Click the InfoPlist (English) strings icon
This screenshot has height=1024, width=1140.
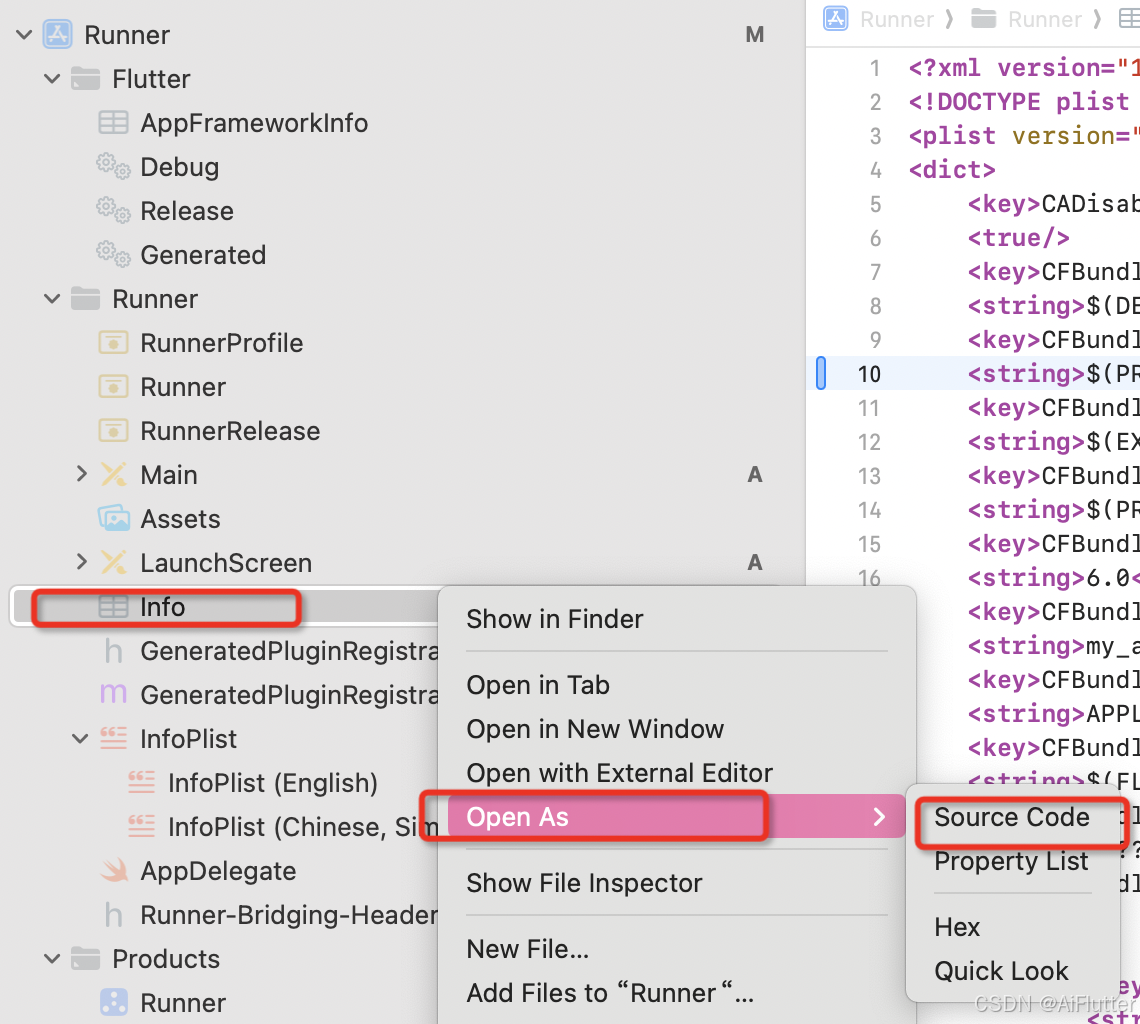[141, 783]
